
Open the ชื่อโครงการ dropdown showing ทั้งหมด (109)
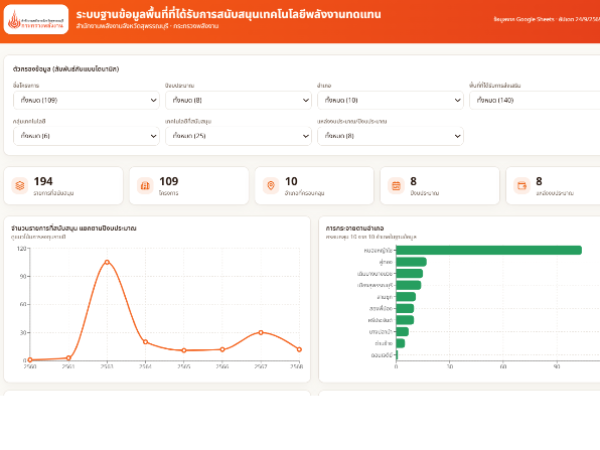coord(86,100)
